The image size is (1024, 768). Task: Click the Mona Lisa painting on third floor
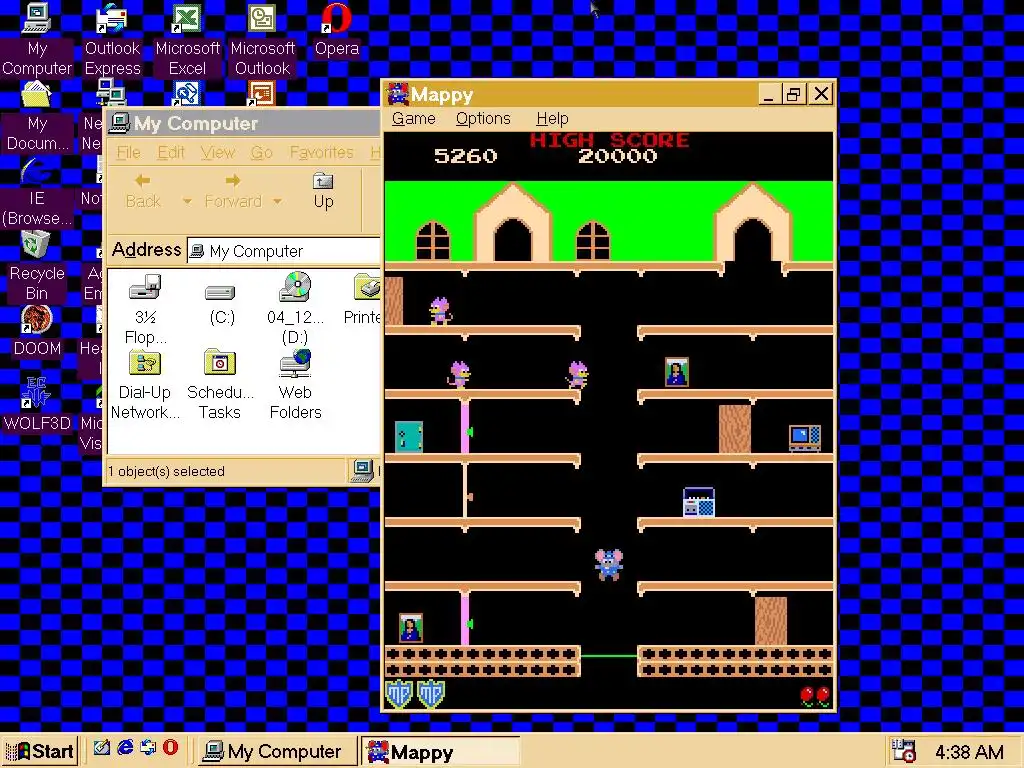click(x=677, y=372)
